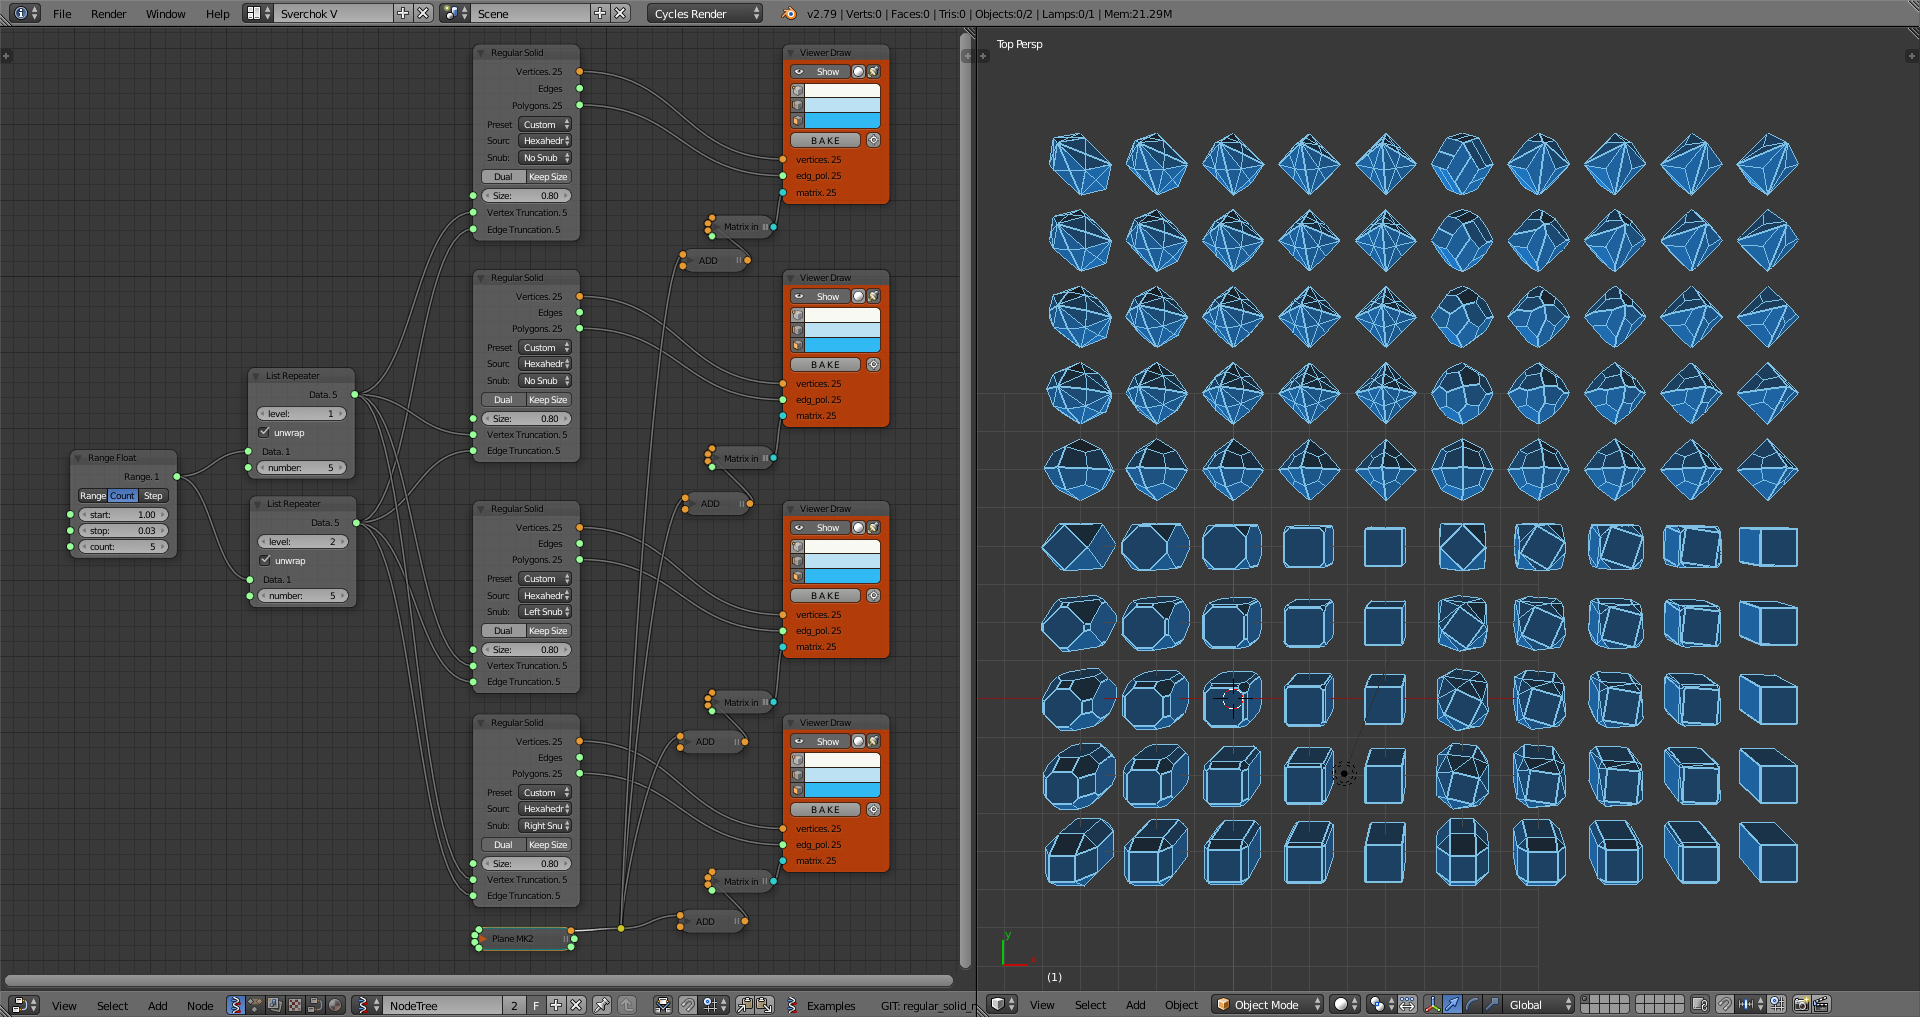Open the Object Mode dropdown
The height and width of the screenshot is (1017, 1920).
point(1267,1005)
